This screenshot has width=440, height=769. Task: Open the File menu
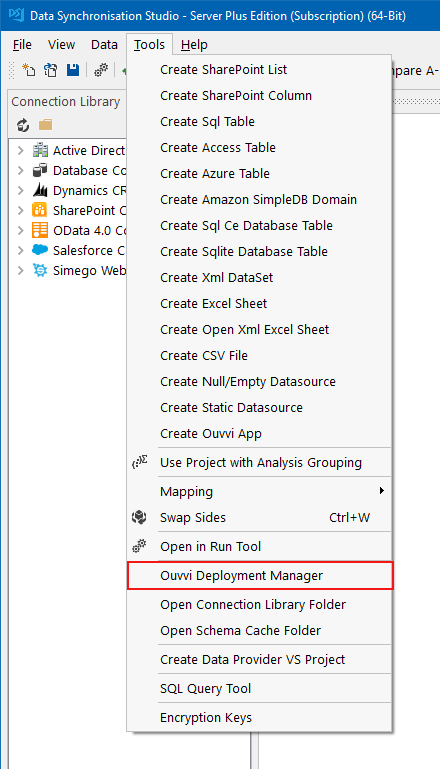point(22,45)
